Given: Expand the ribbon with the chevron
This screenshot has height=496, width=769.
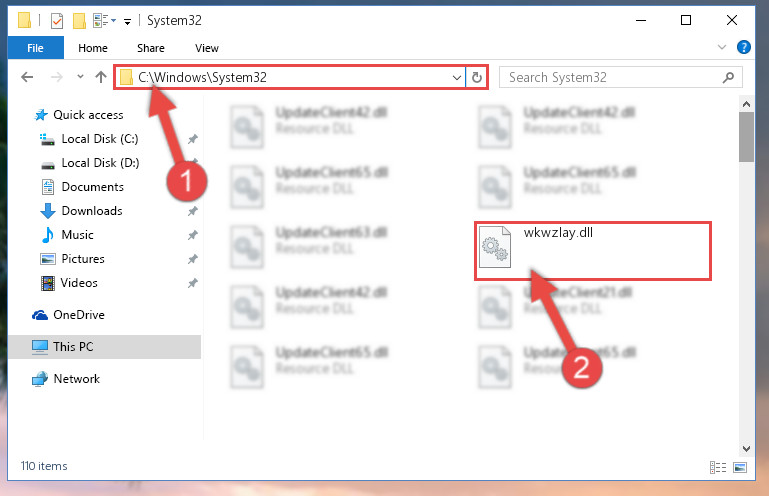Looking at the screenshot, I should (721, 47).
